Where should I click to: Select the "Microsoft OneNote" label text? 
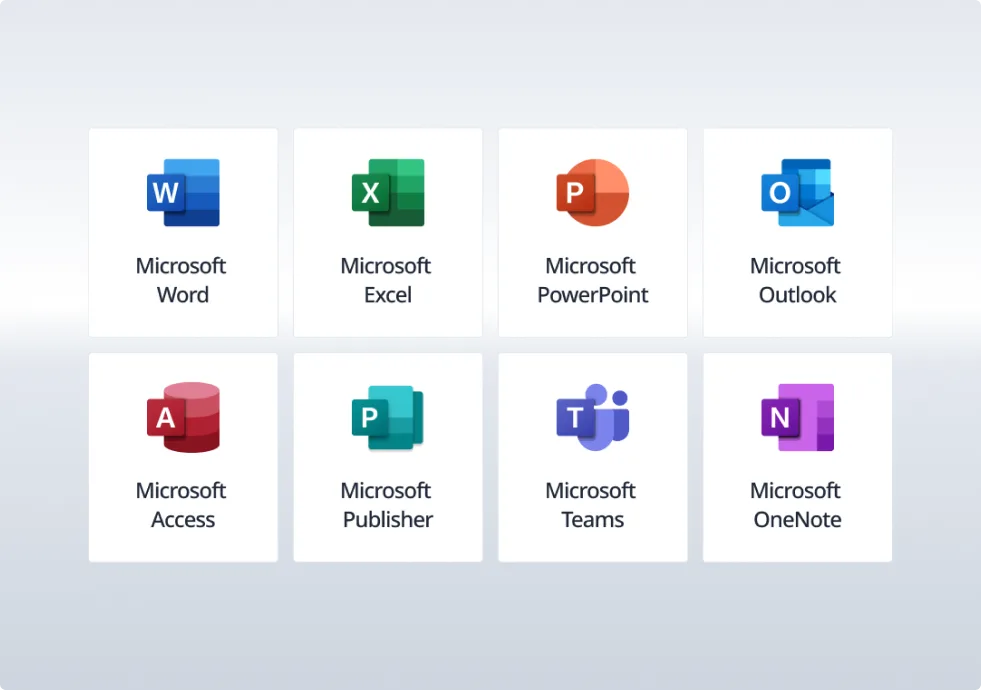pos(796,505)
